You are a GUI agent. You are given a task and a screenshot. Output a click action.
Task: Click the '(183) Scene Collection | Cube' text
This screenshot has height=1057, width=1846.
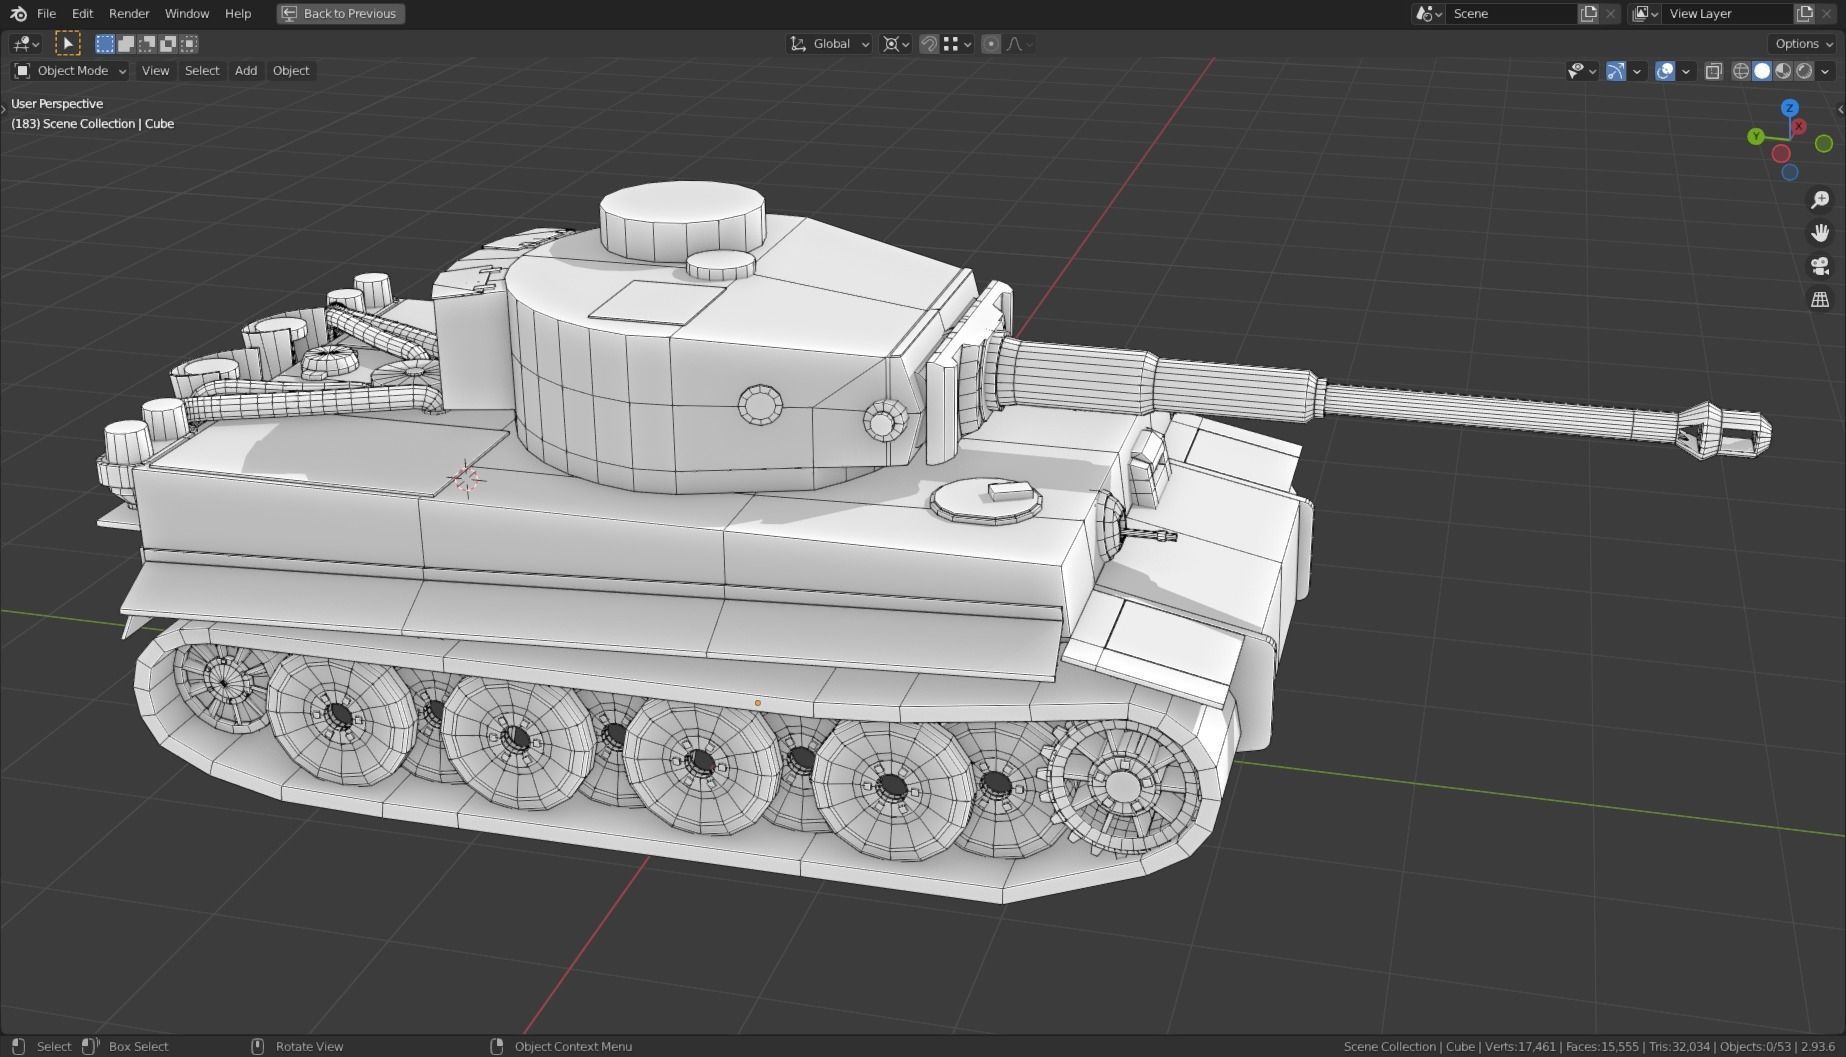click(93, 123)
